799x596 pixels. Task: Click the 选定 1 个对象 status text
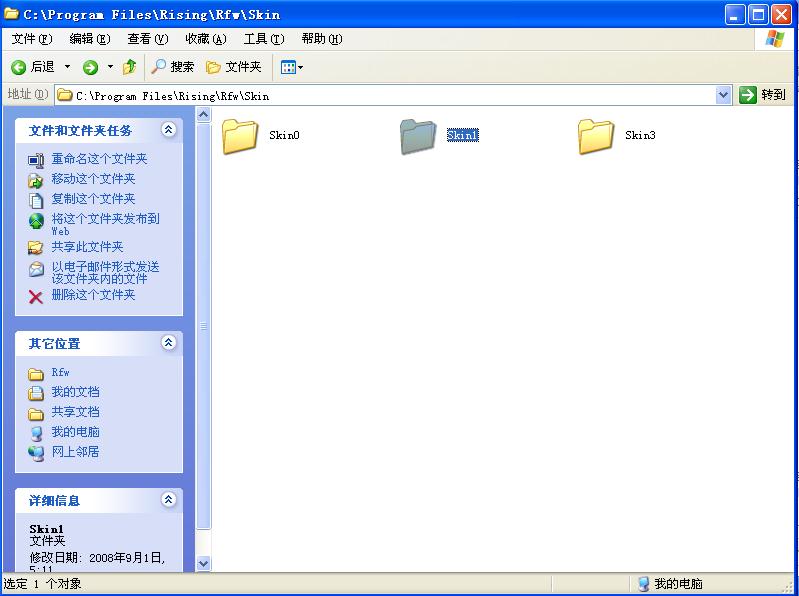(x=43, y=584)
